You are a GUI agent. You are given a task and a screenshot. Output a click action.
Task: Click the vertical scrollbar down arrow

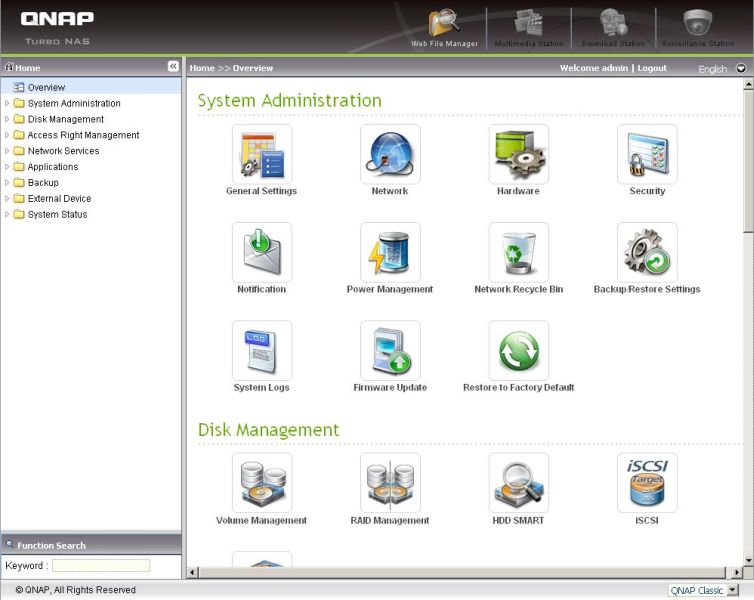point(748,560)
